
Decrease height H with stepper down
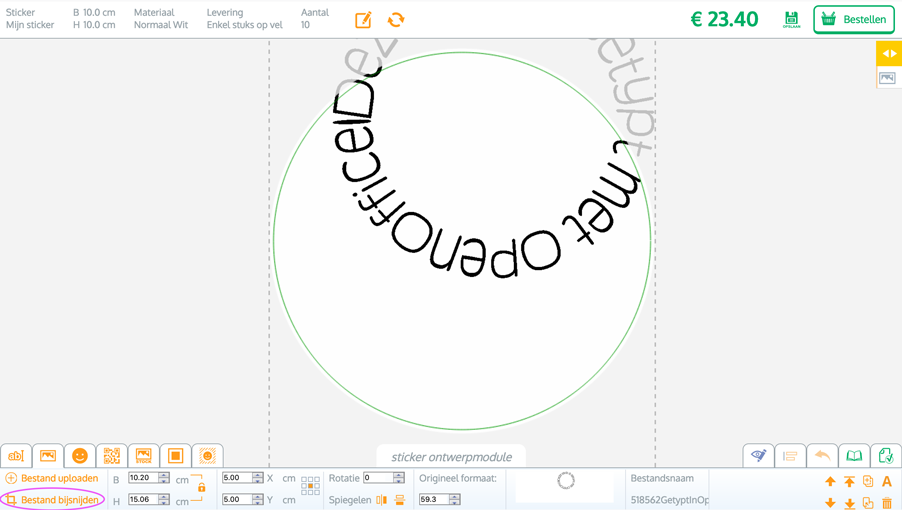pyautogui.click(x=164, y=502)
